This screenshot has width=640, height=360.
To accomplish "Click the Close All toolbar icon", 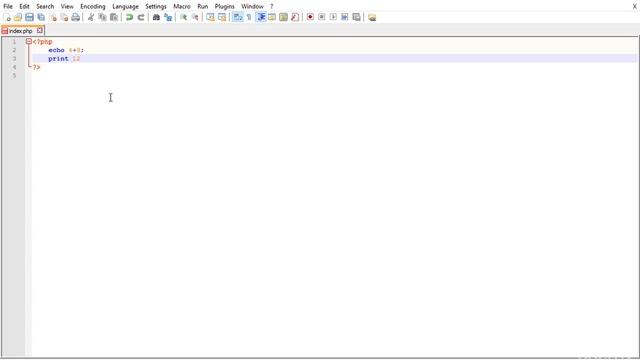I will point(64,17).
